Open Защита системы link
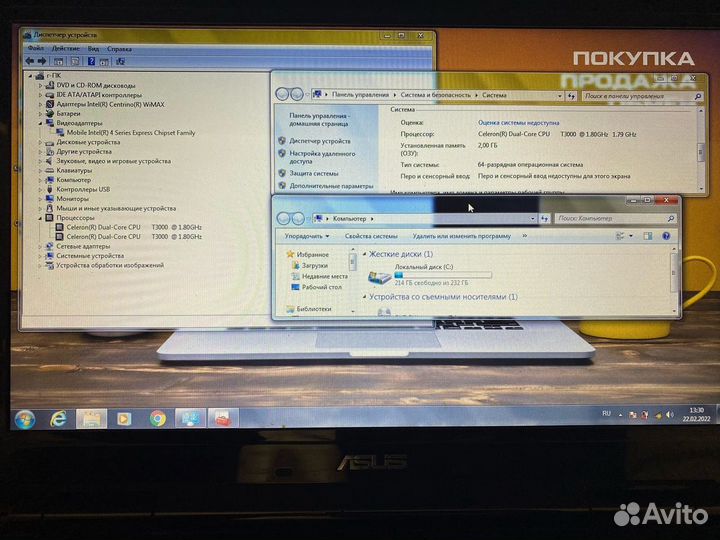This screenshot has height=540, width=720. pyautogui.click(x=314, y=174)
